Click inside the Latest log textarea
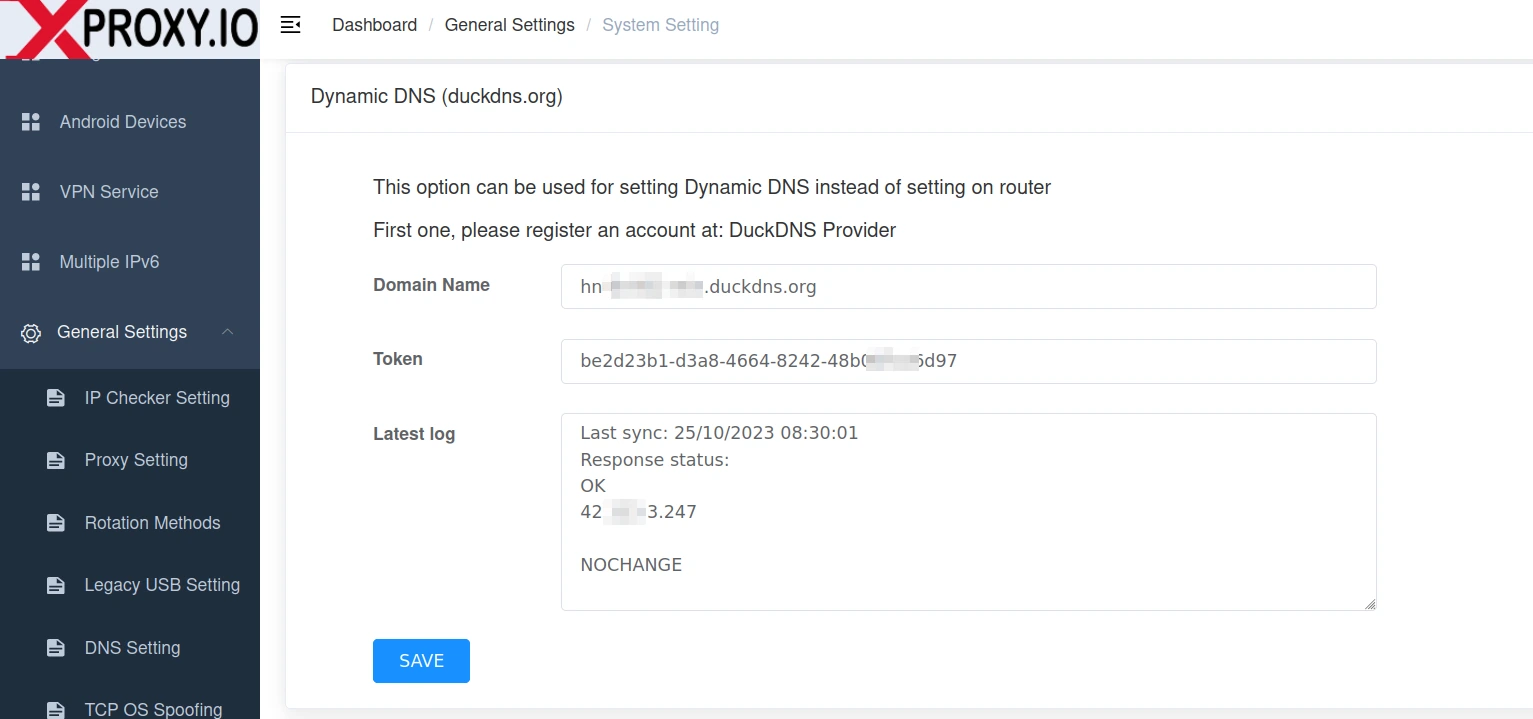Screen dimensions: 1533x719 coord(968,512)
